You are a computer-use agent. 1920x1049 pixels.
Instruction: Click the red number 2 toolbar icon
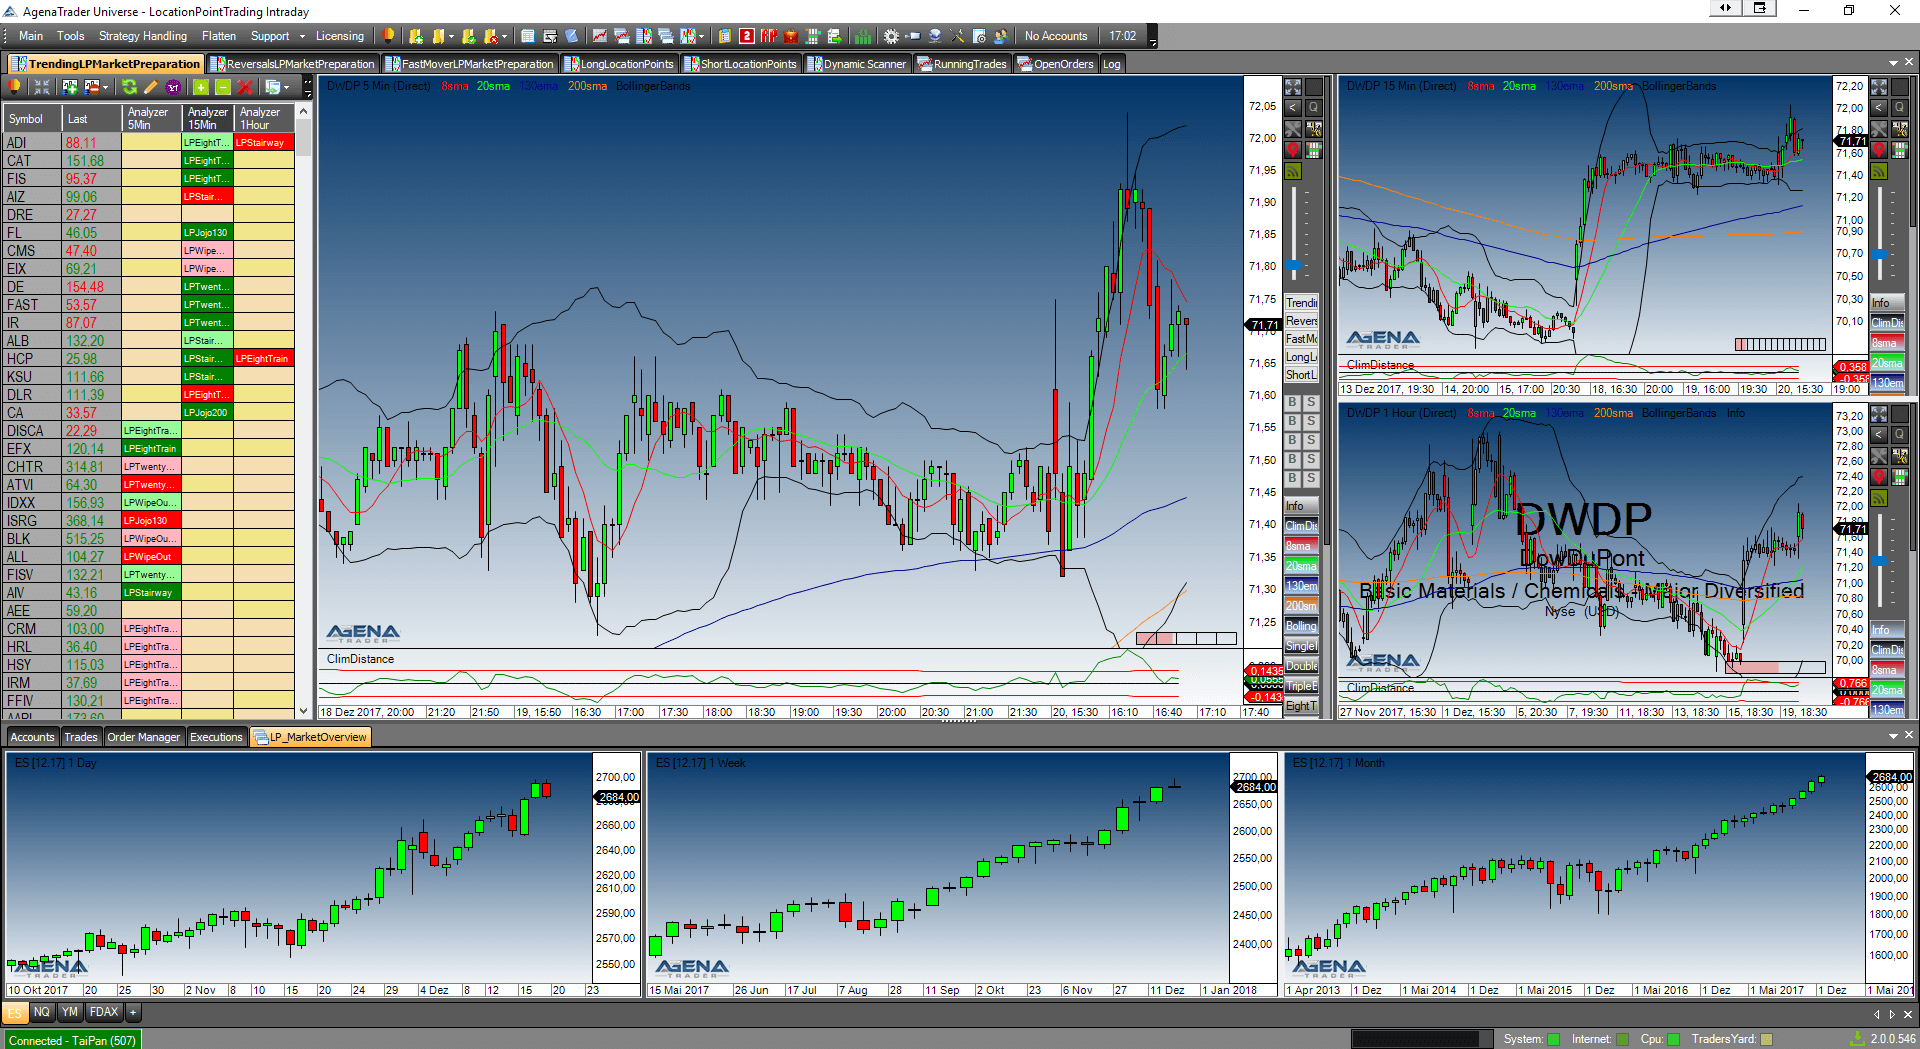[747, 36]
